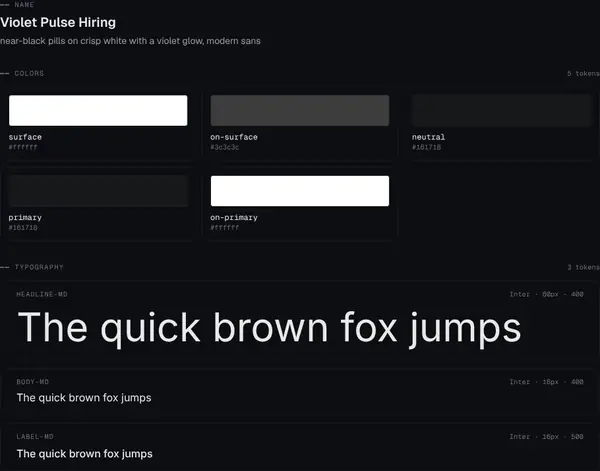Viewport: 600px width, 471px height.
Task: Click the NAME section label
Action: [24, 5]
